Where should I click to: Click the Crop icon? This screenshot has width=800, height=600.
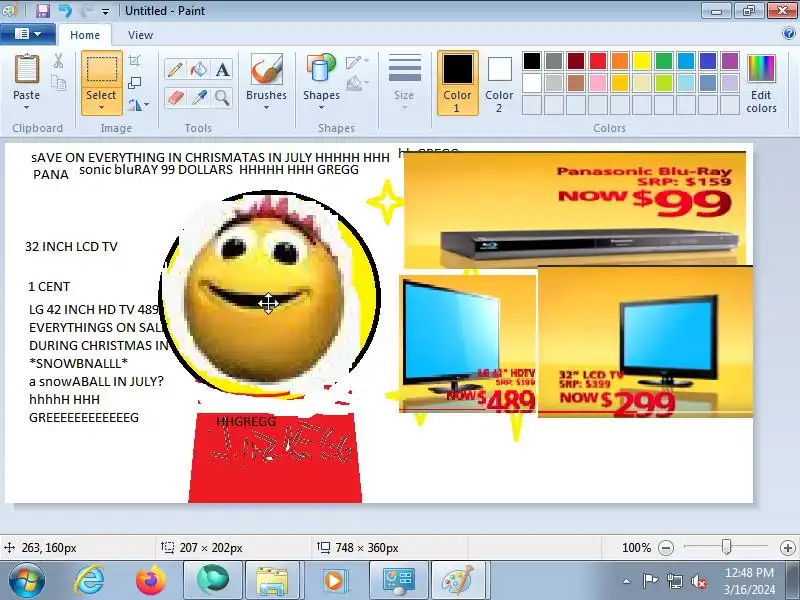tap(135, 61)
